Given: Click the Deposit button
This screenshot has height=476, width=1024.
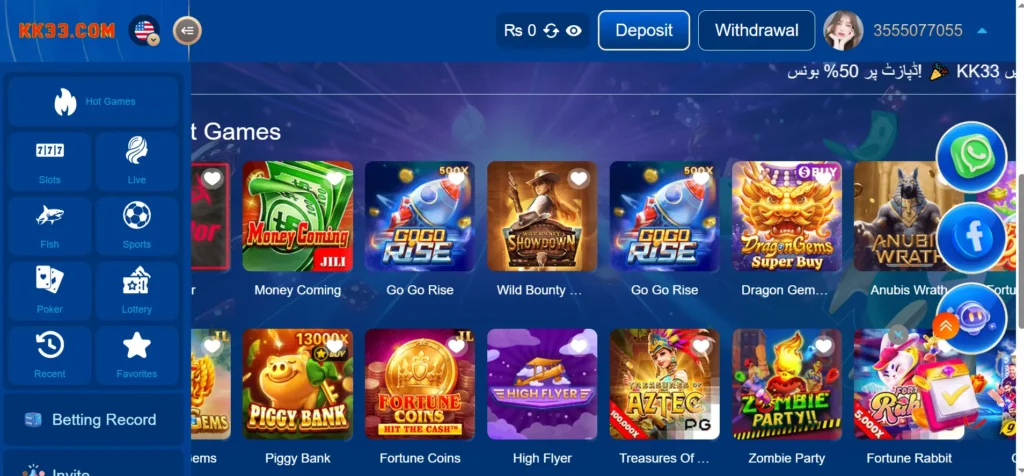Looking at the screenshot, I should (x=644, y=31).
